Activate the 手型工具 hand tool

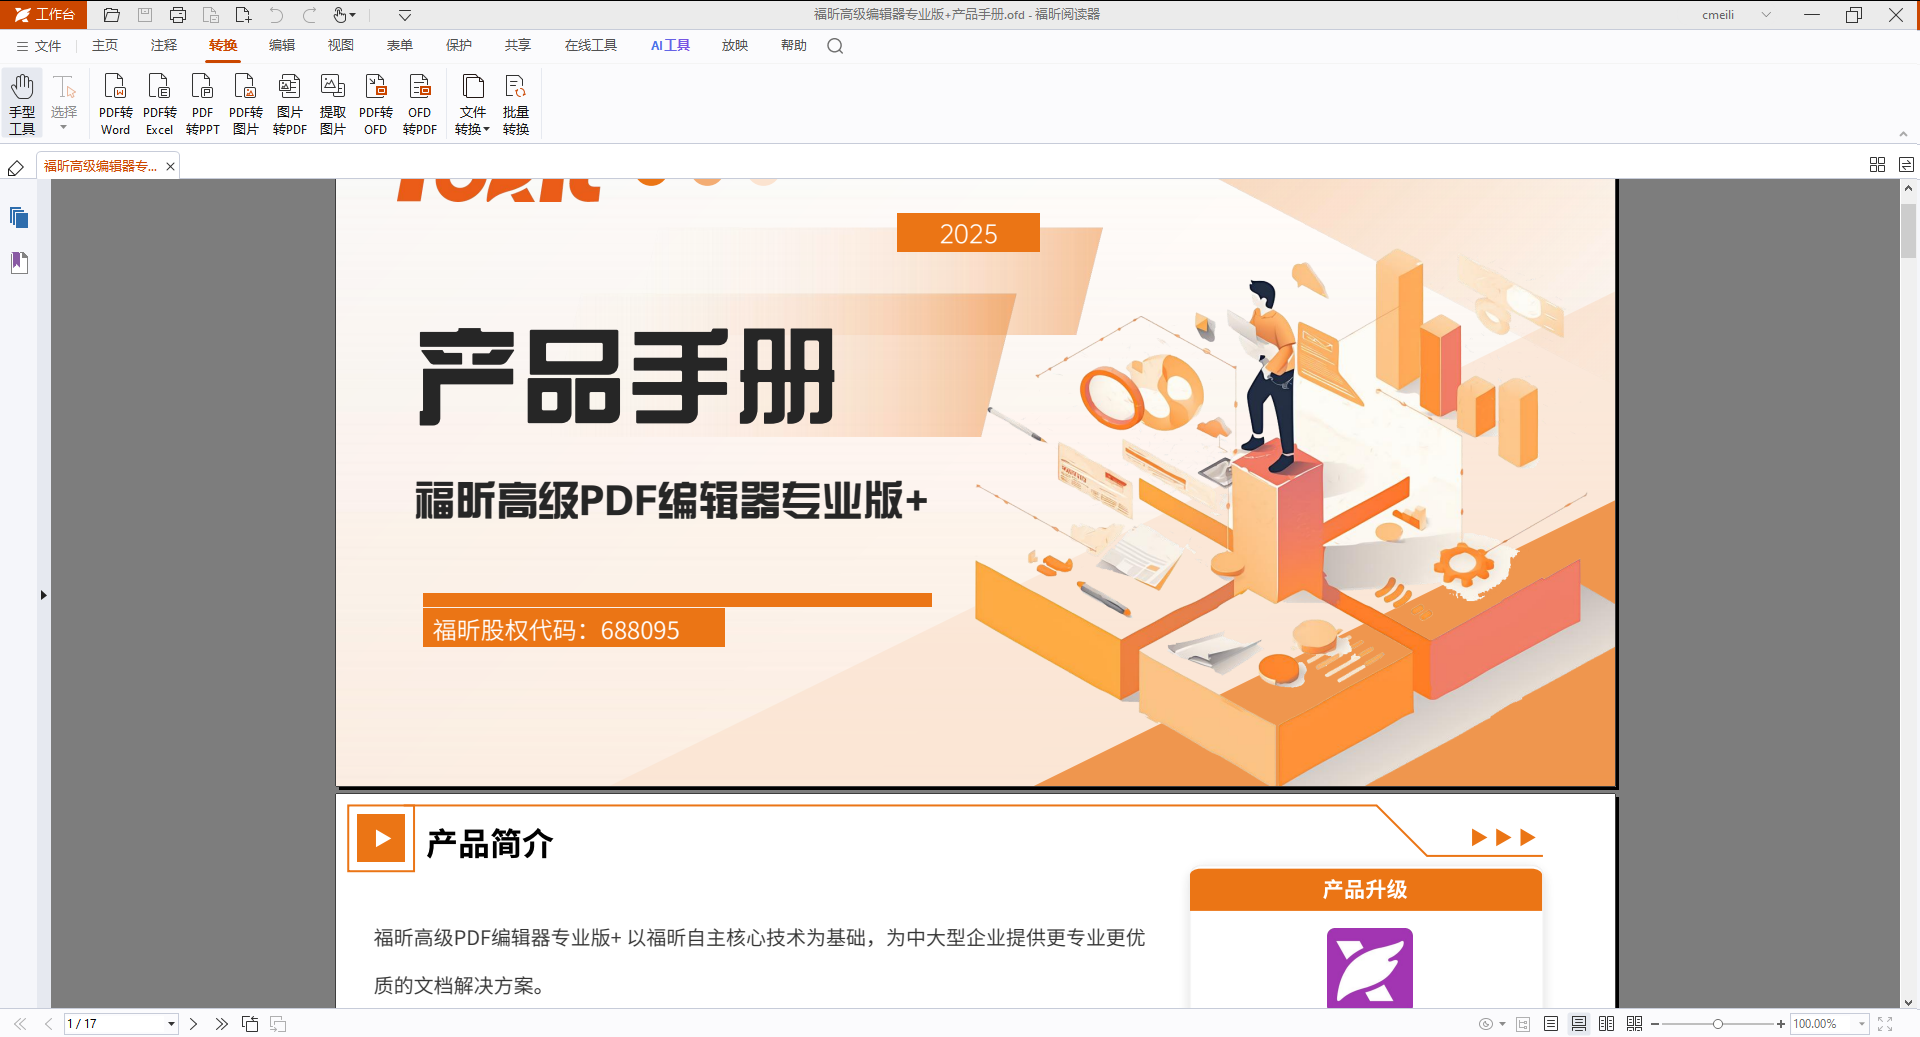coord(22,104)
